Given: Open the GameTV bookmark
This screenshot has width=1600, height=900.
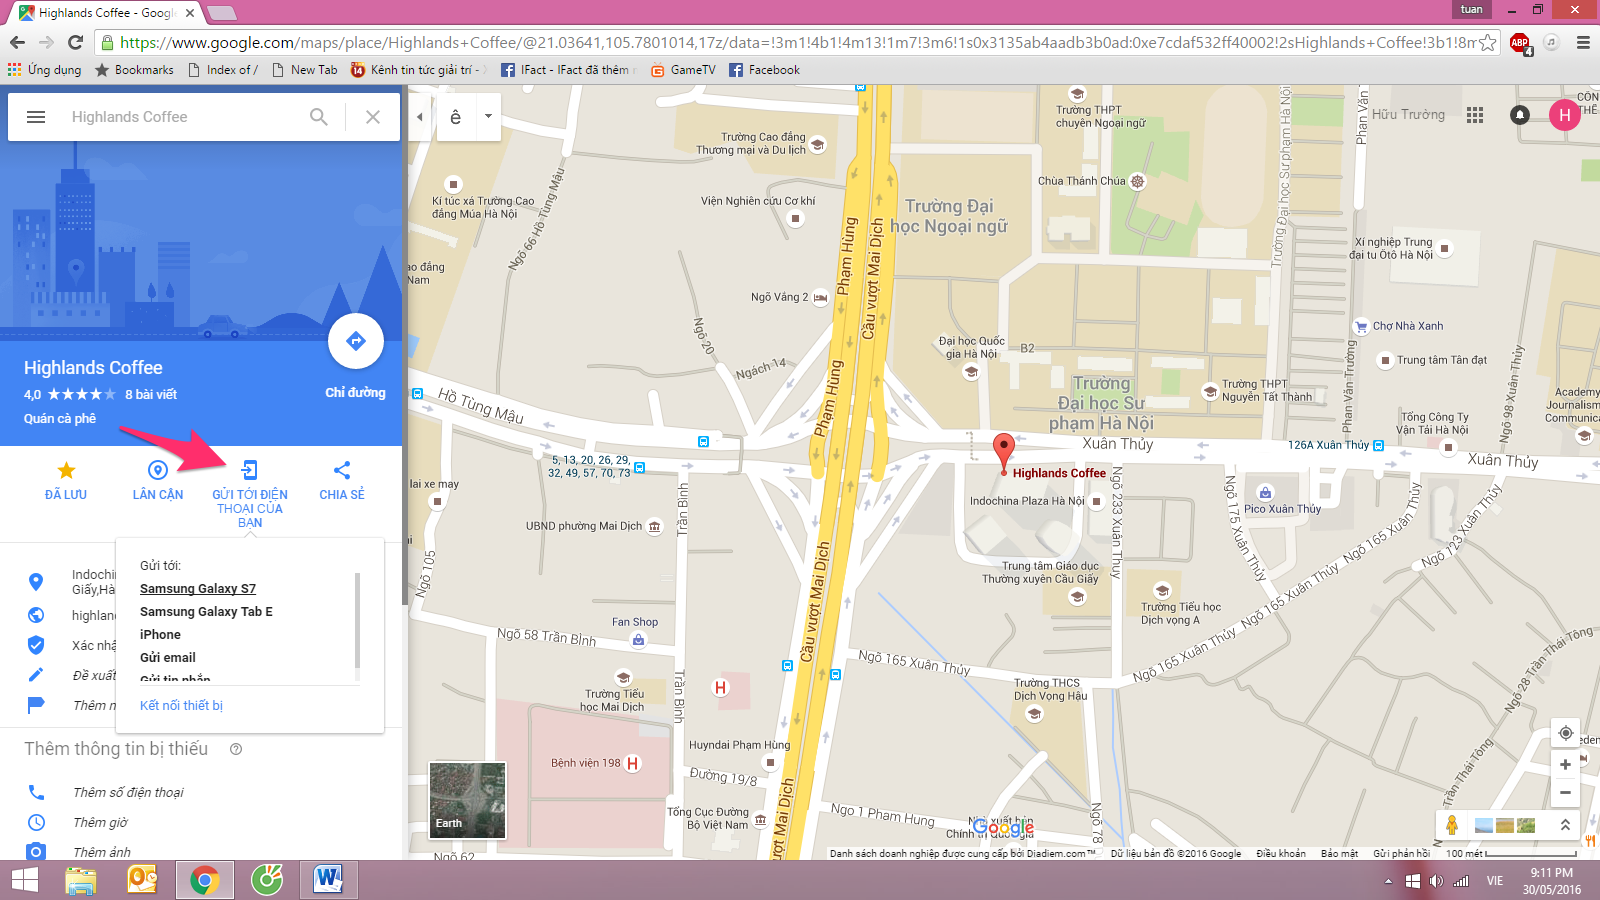Looking at the screenshot, I should [683, 70].
